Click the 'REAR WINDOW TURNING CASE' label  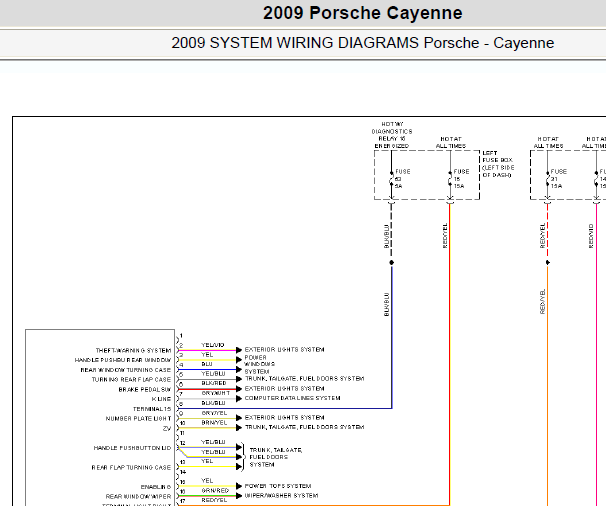click(x=126, y=370)
